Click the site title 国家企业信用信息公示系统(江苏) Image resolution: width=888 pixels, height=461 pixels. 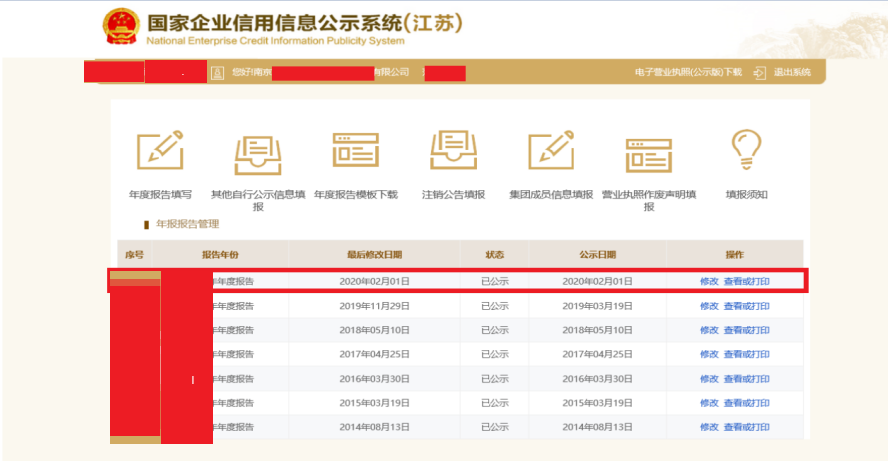[x=305, y=23]
